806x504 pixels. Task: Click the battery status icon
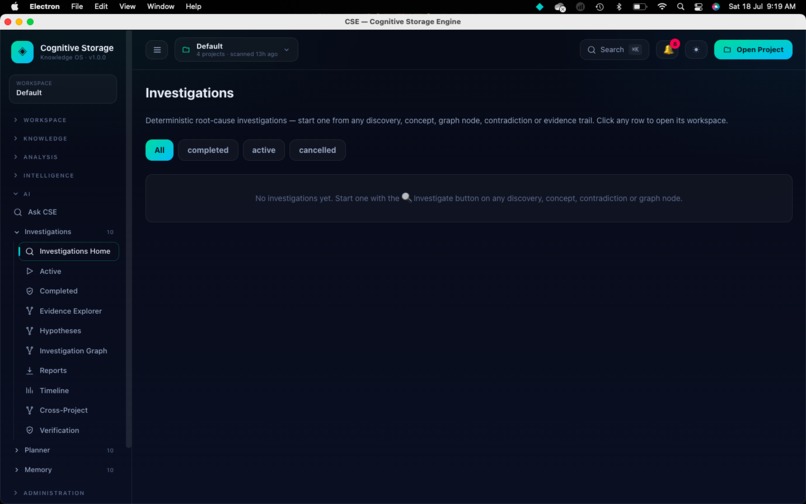coord(639,7)
